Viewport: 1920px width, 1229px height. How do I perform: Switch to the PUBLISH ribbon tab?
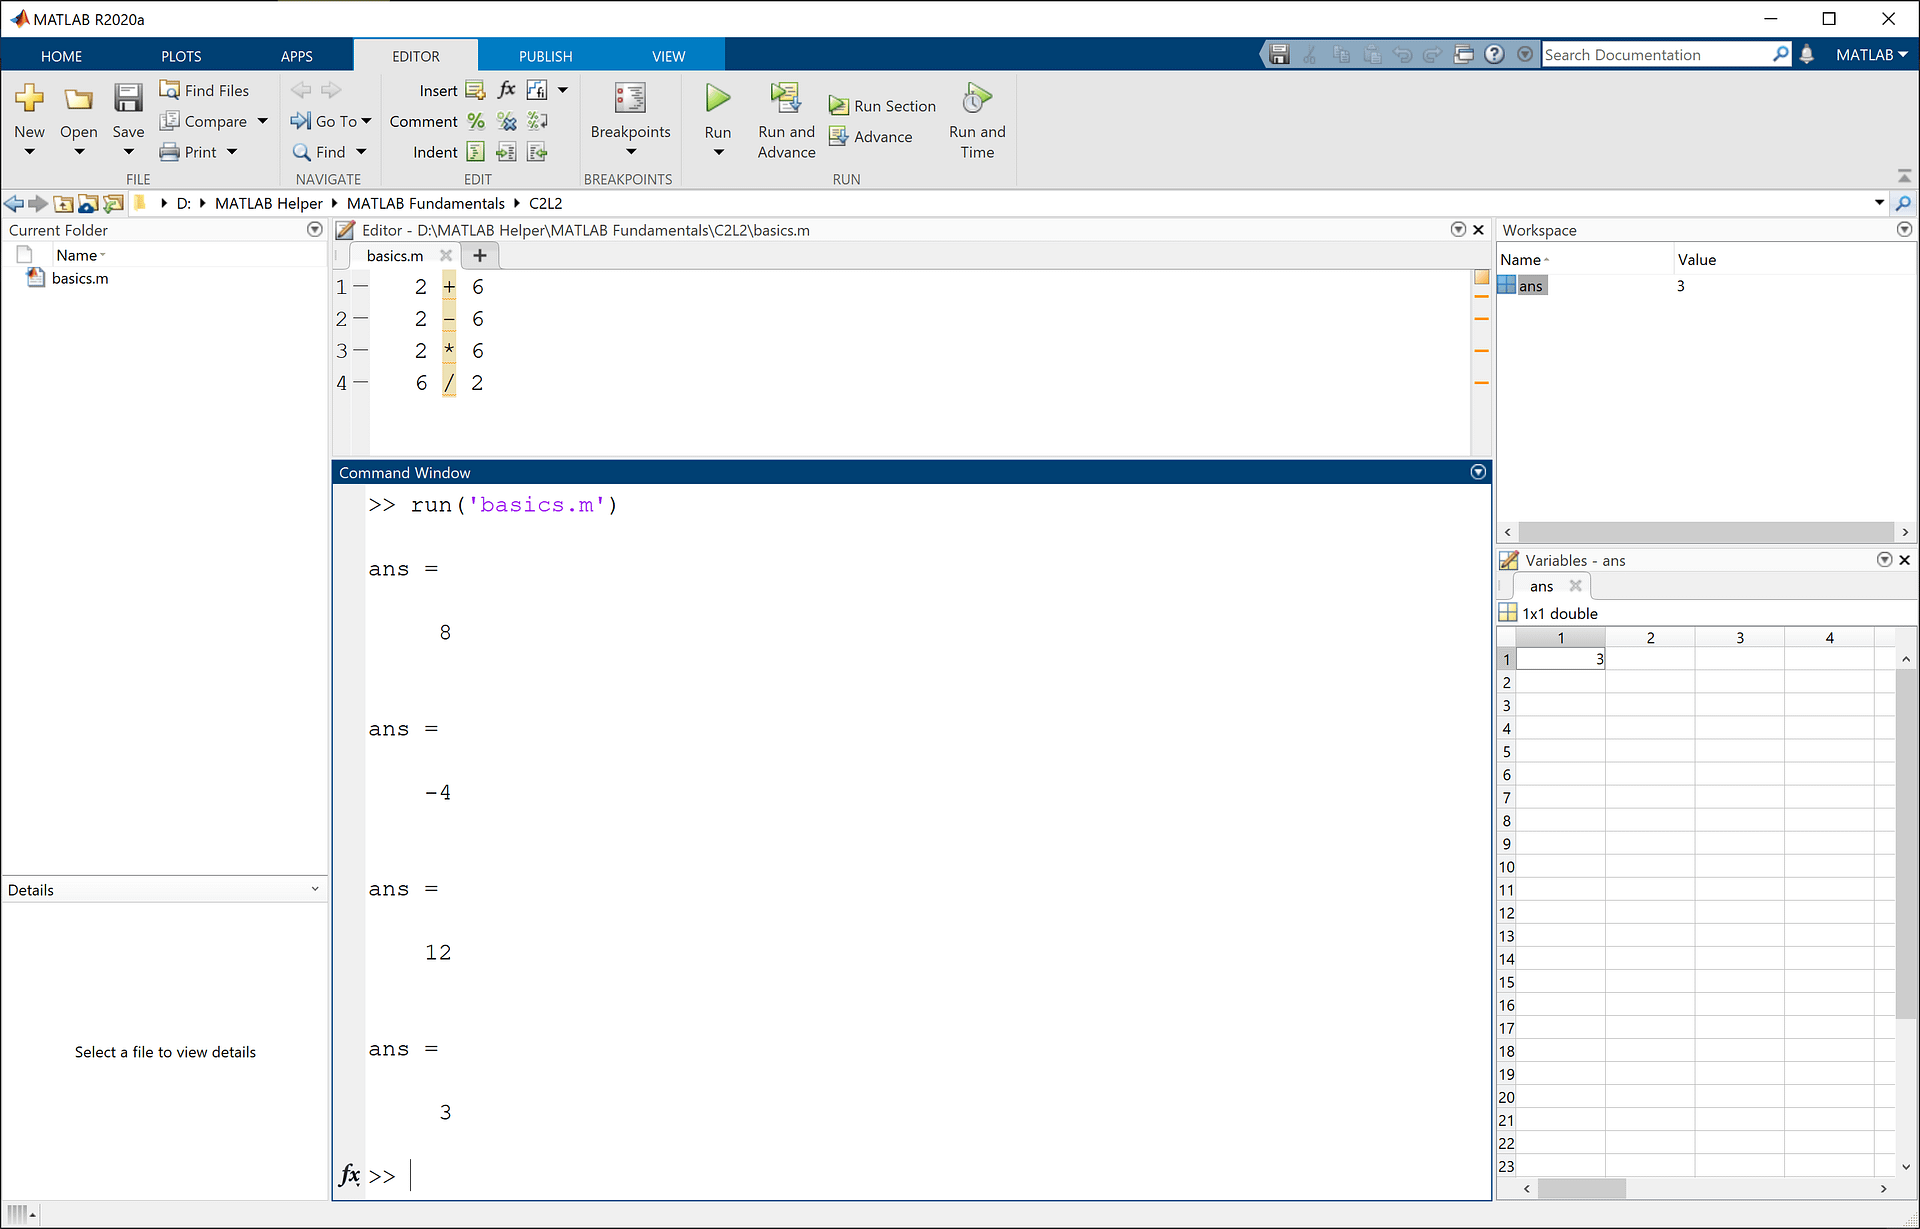tap(545, 55)
